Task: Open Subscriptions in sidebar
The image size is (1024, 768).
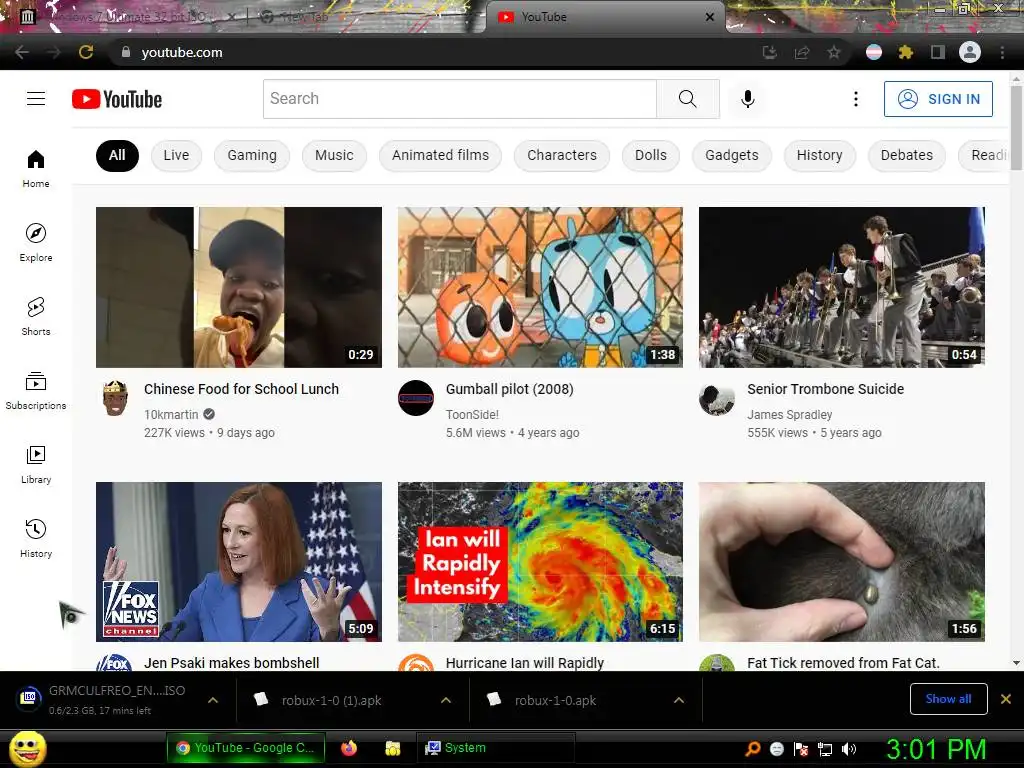Action: tap(36, 390)
